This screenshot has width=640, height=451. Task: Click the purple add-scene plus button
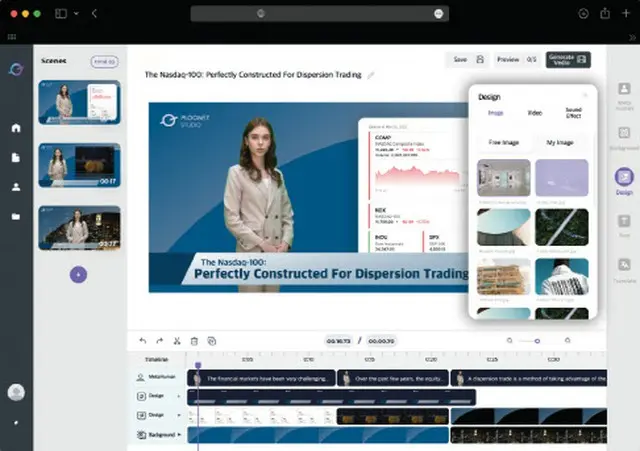click(78, 275)
